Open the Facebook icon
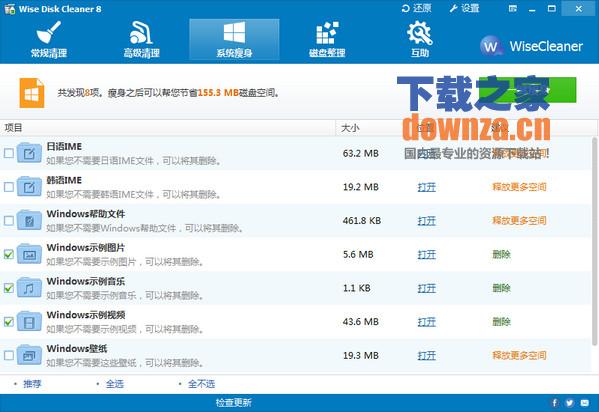This screenshot has height=412, width=599. (554, 402)
